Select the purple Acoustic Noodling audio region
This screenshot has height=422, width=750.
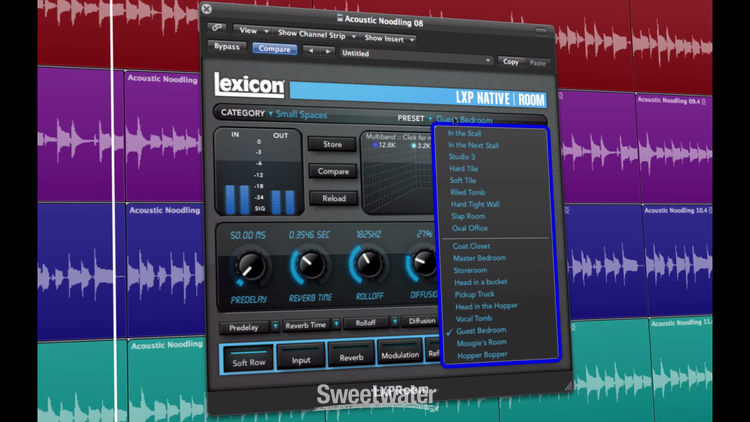(x=162, y=136)
